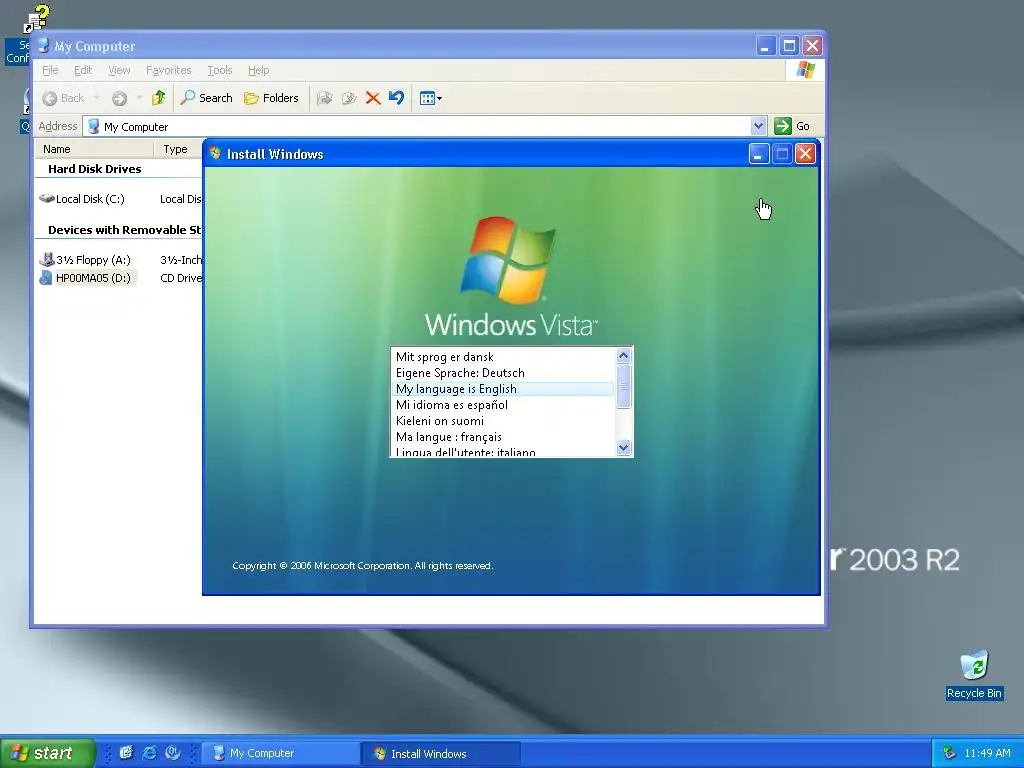Open the Start menu

click(46, 753)
